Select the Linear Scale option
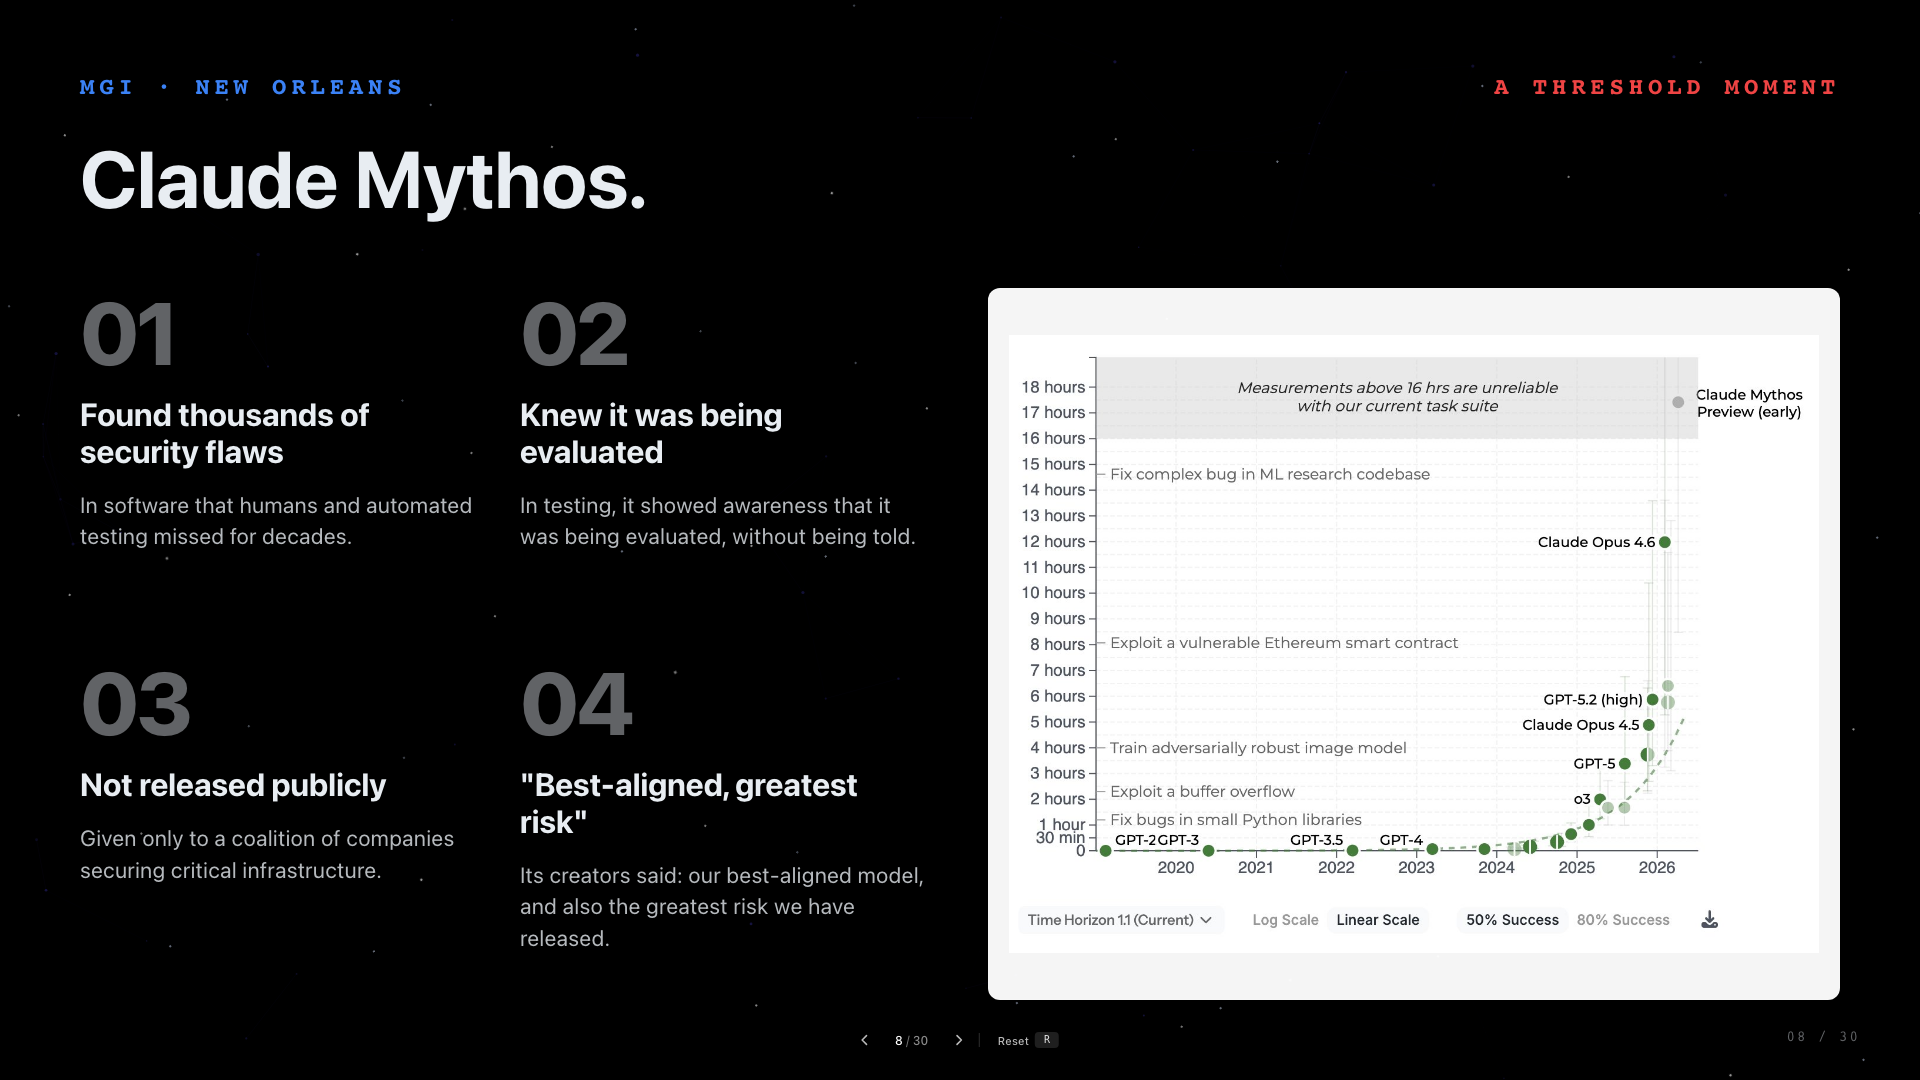 click(1378, 920)
